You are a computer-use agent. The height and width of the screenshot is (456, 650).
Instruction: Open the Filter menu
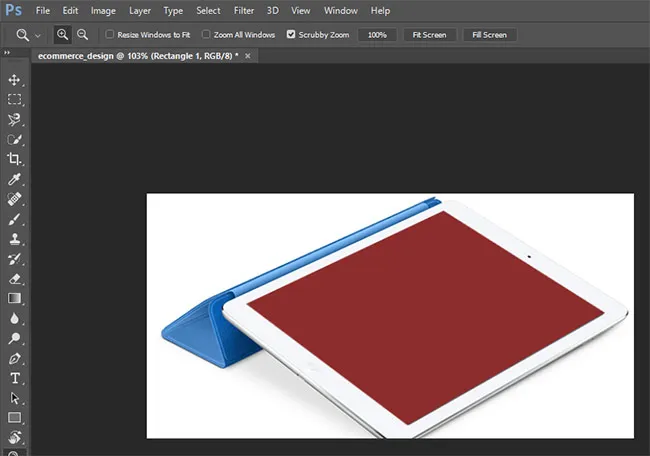click(x=243, y=10)
